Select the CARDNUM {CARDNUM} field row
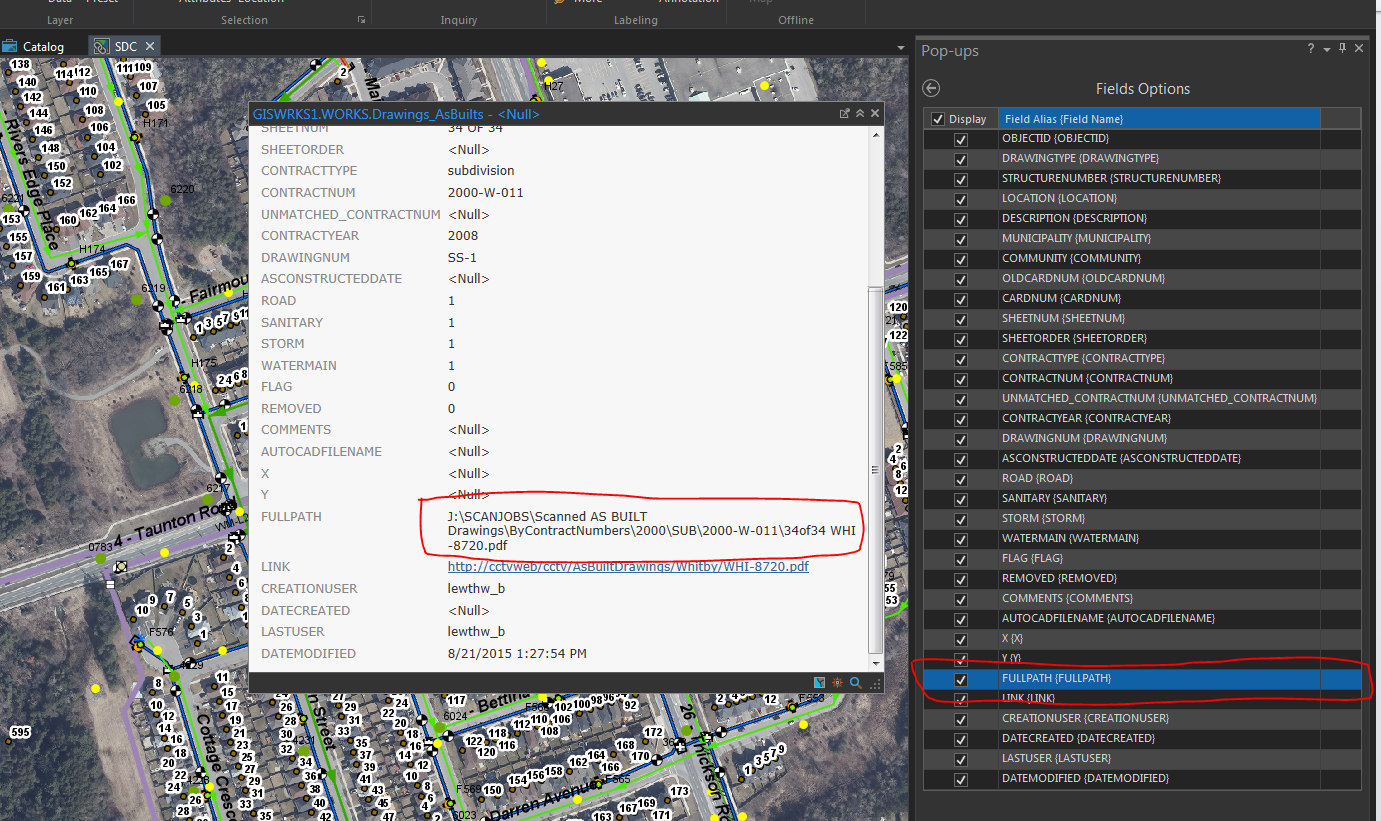The image size is (1381, 821). point(1141,298)
